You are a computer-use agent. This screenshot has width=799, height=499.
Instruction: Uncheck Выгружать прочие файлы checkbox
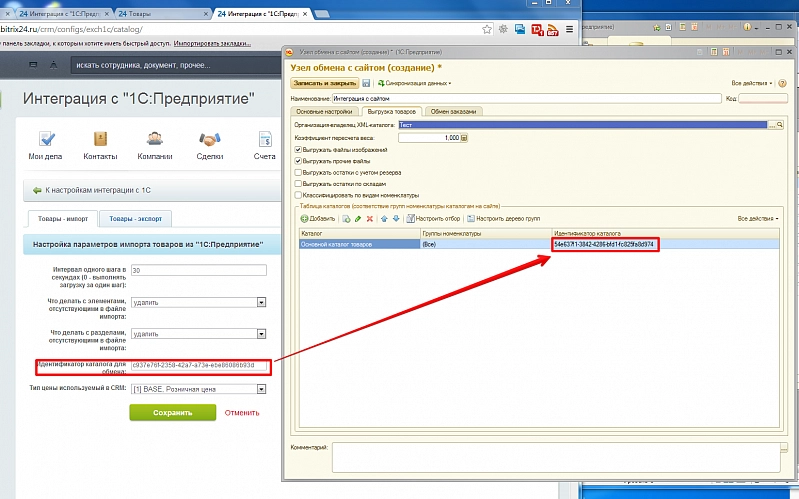[x=298, y=161]
